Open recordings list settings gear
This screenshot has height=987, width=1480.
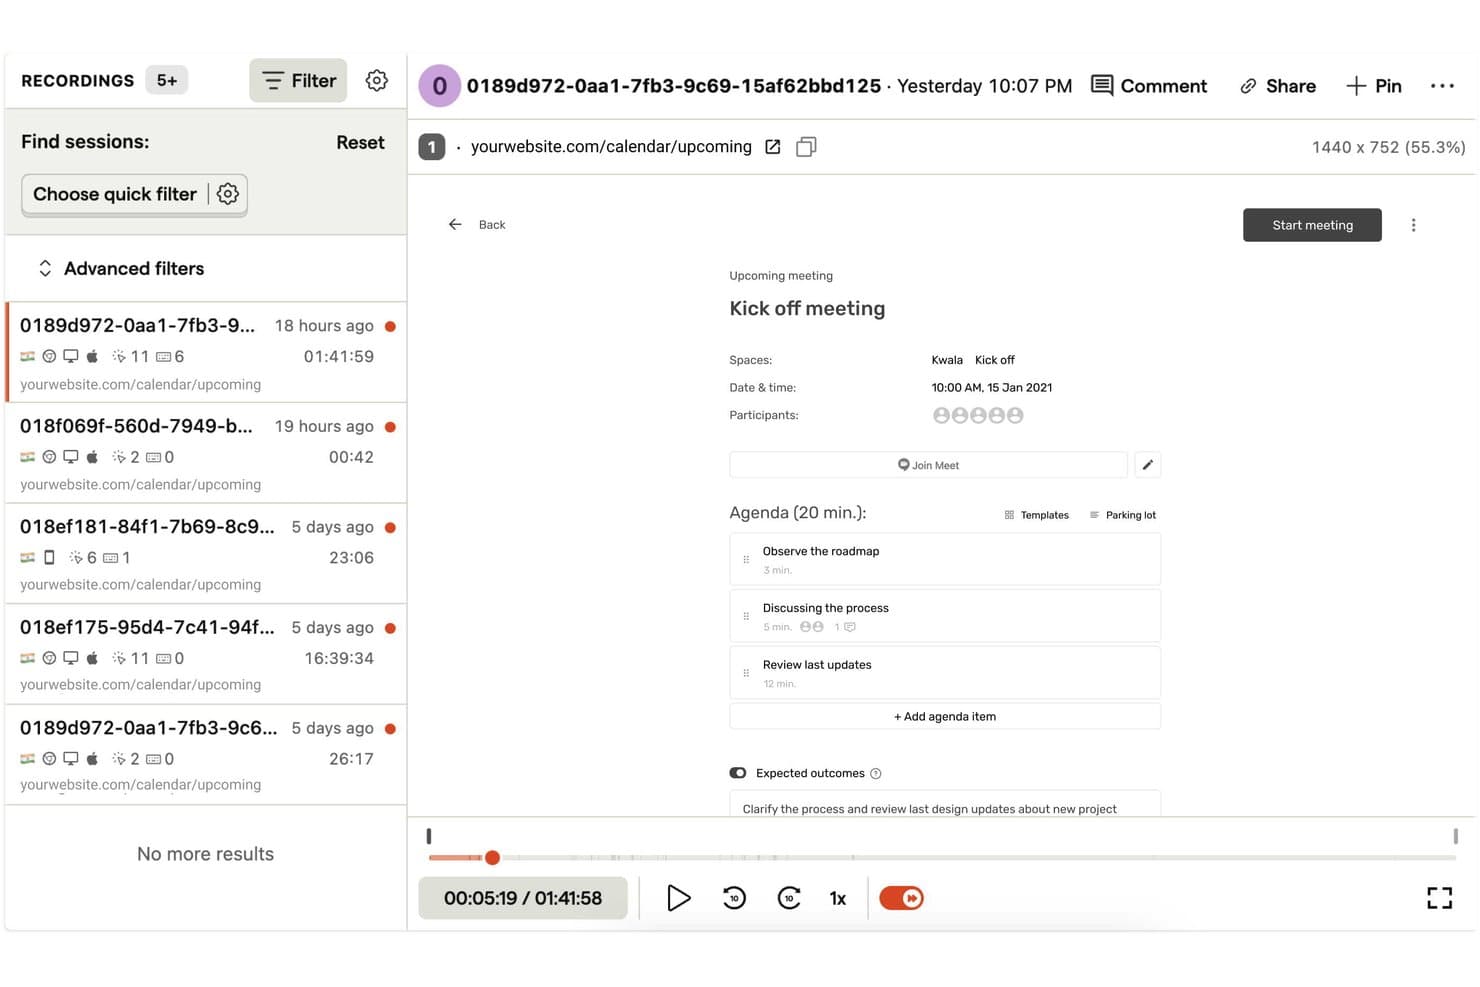click(x=376, y=81)
